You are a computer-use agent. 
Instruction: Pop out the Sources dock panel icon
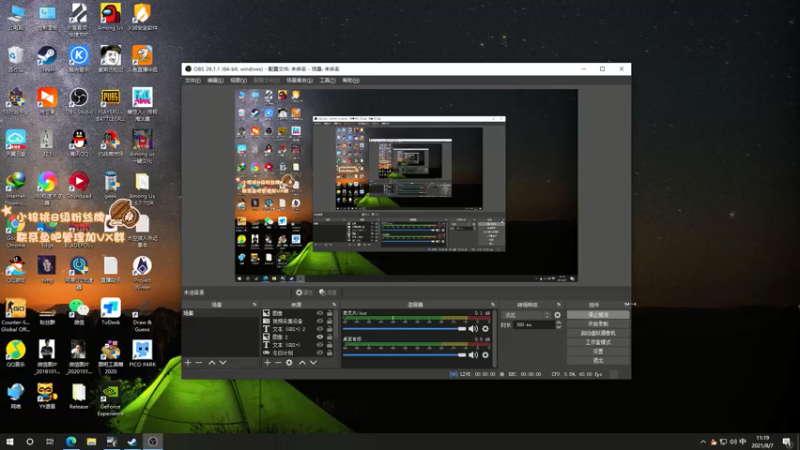[x=334, y=305]
